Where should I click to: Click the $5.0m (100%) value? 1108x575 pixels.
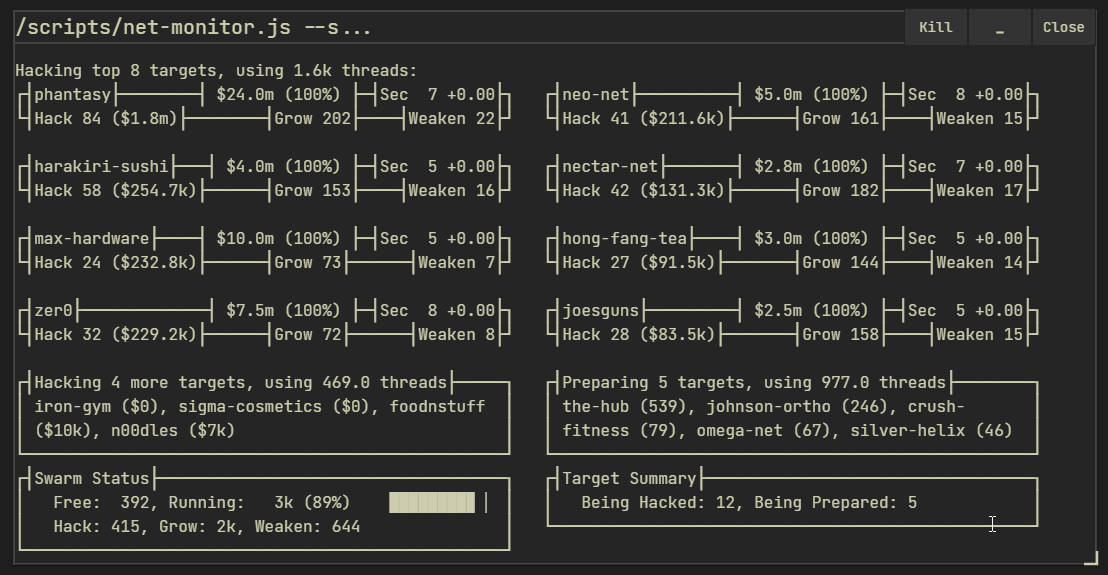(x=811, y=95)
